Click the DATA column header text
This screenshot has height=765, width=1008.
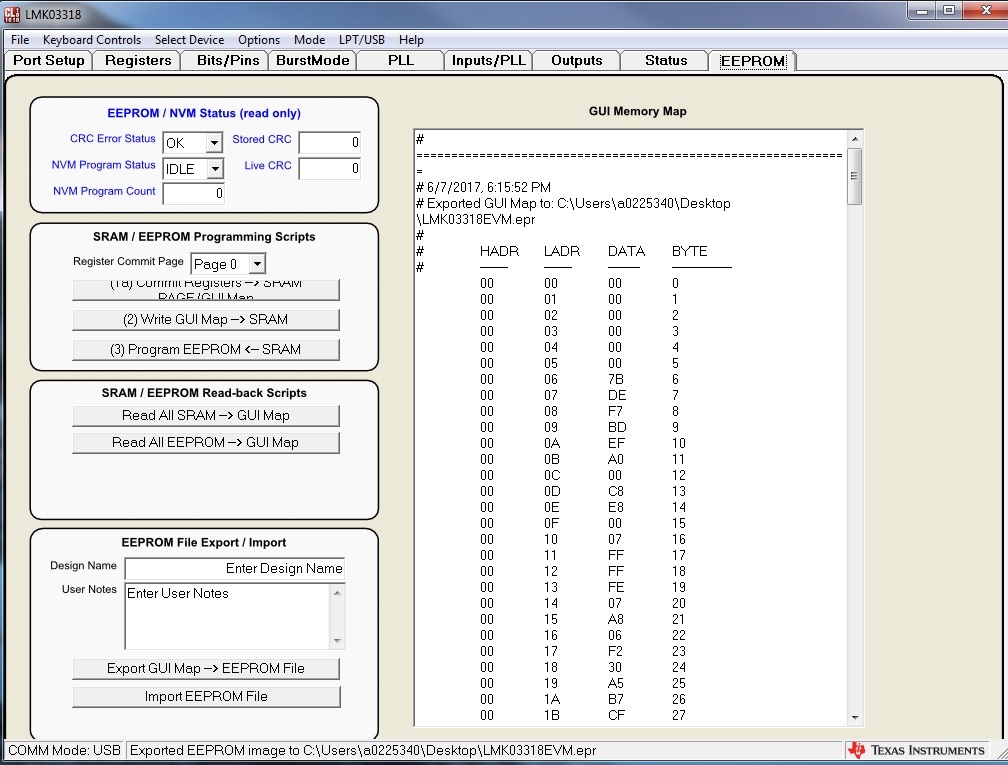tap(626, 251)
